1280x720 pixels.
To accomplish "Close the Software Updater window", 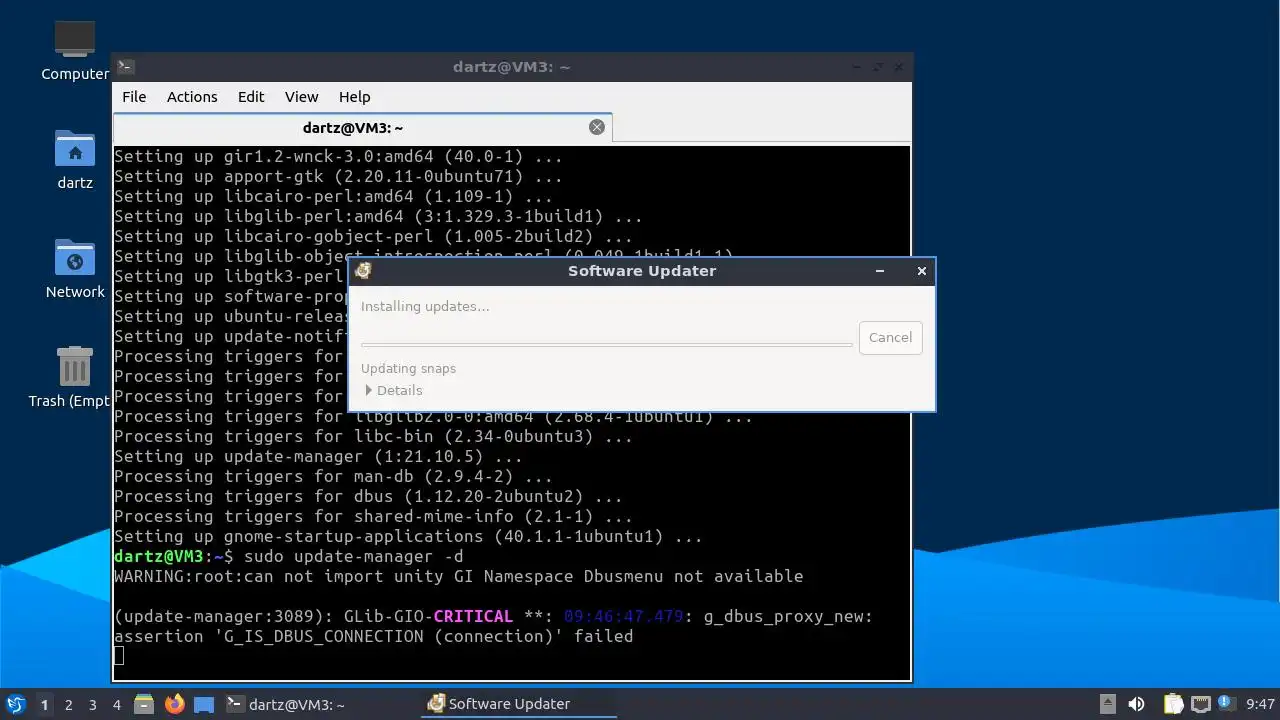I will coord(922,271).
